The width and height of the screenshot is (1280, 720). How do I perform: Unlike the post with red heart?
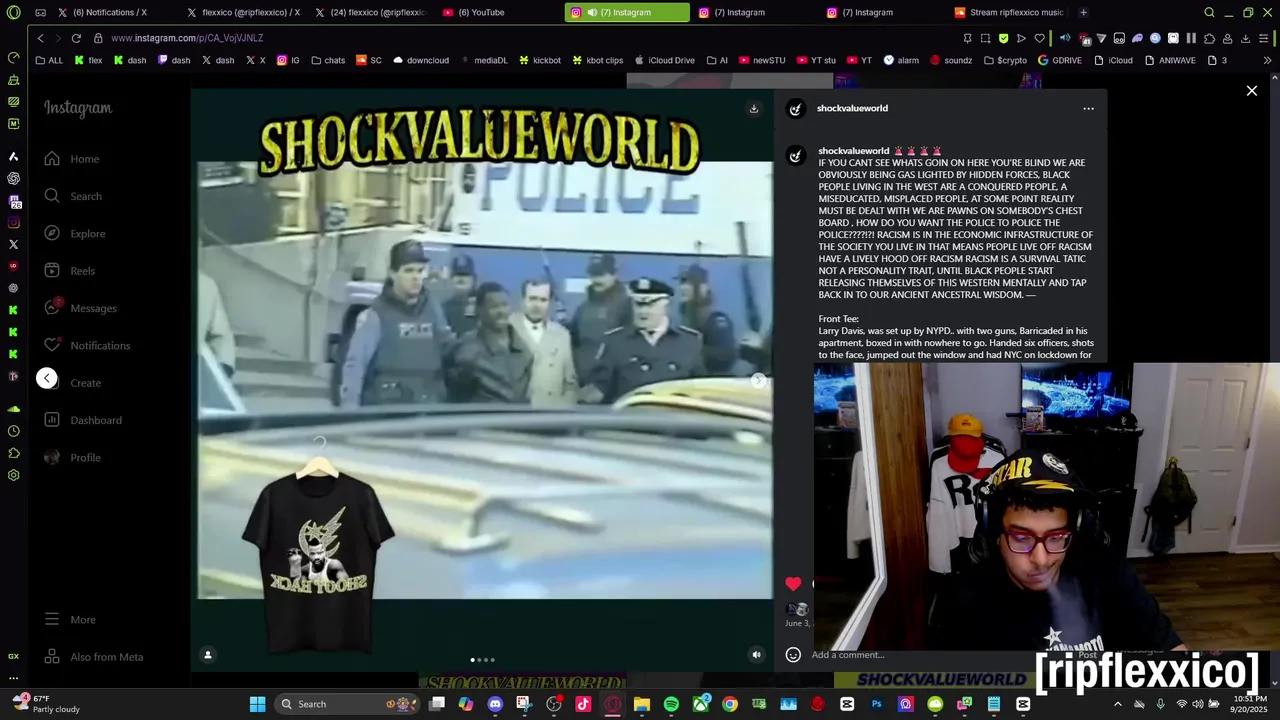click(793, 583)
